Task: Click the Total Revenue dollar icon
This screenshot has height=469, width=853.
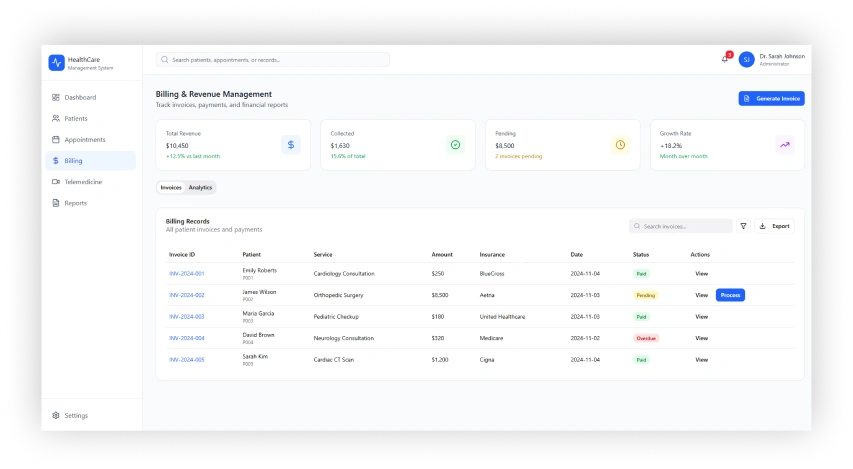Action: [x=291, y=145]
